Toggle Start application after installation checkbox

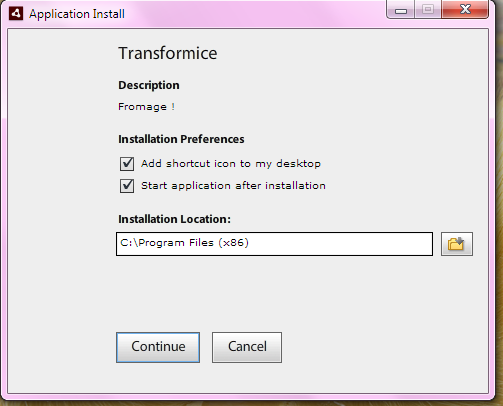pos(127,186)
